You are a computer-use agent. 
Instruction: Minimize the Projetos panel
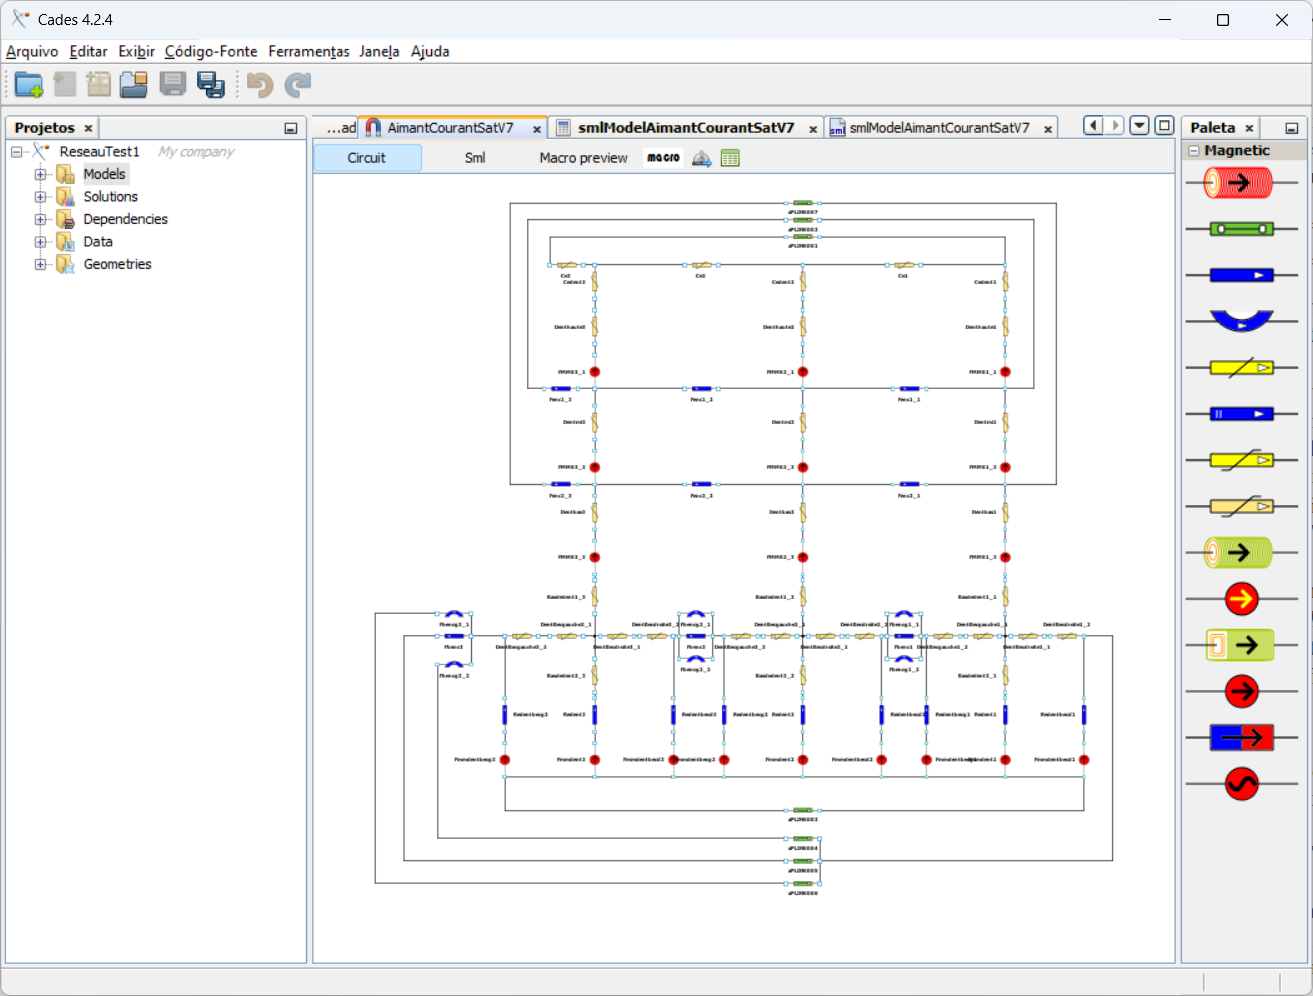click(x=291, y=128)
